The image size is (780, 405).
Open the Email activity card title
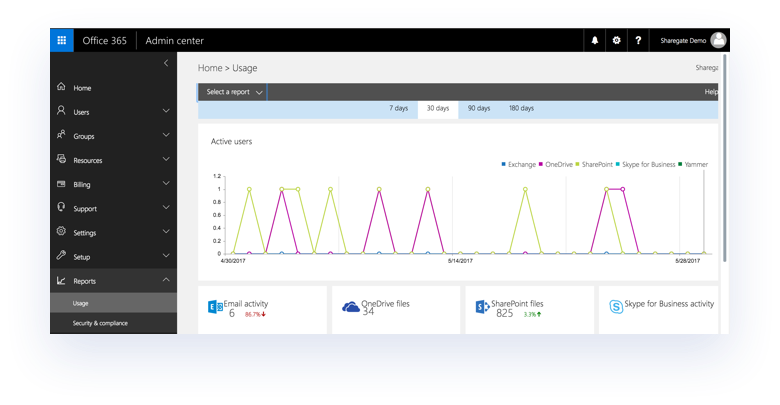pyautogui.click(x=246, y=304)
